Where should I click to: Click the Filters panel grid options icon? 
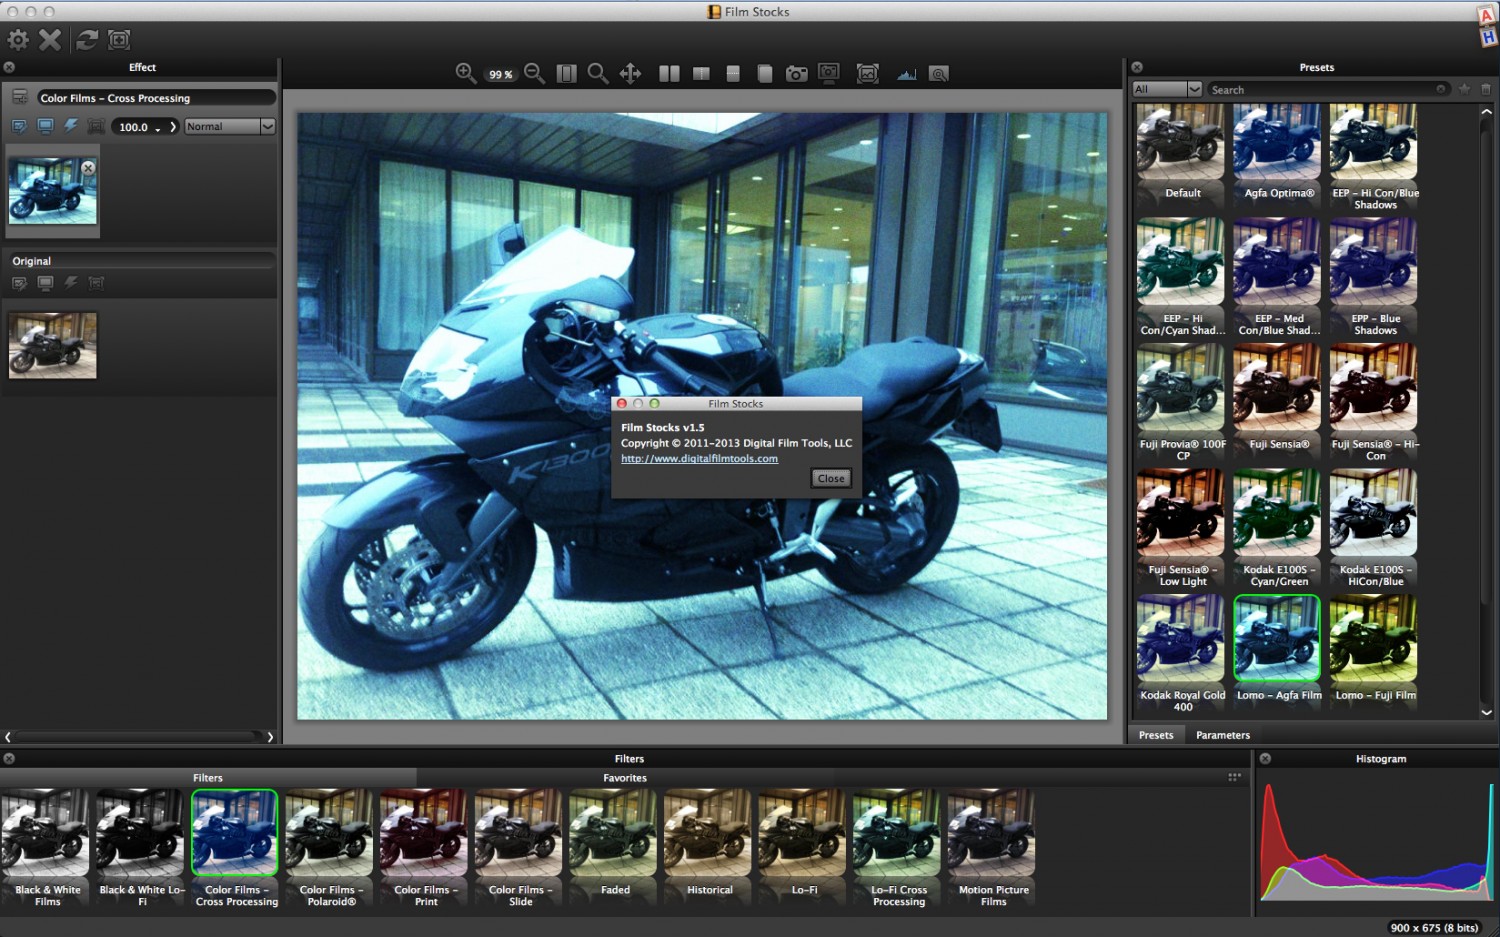pos(1234,777)
